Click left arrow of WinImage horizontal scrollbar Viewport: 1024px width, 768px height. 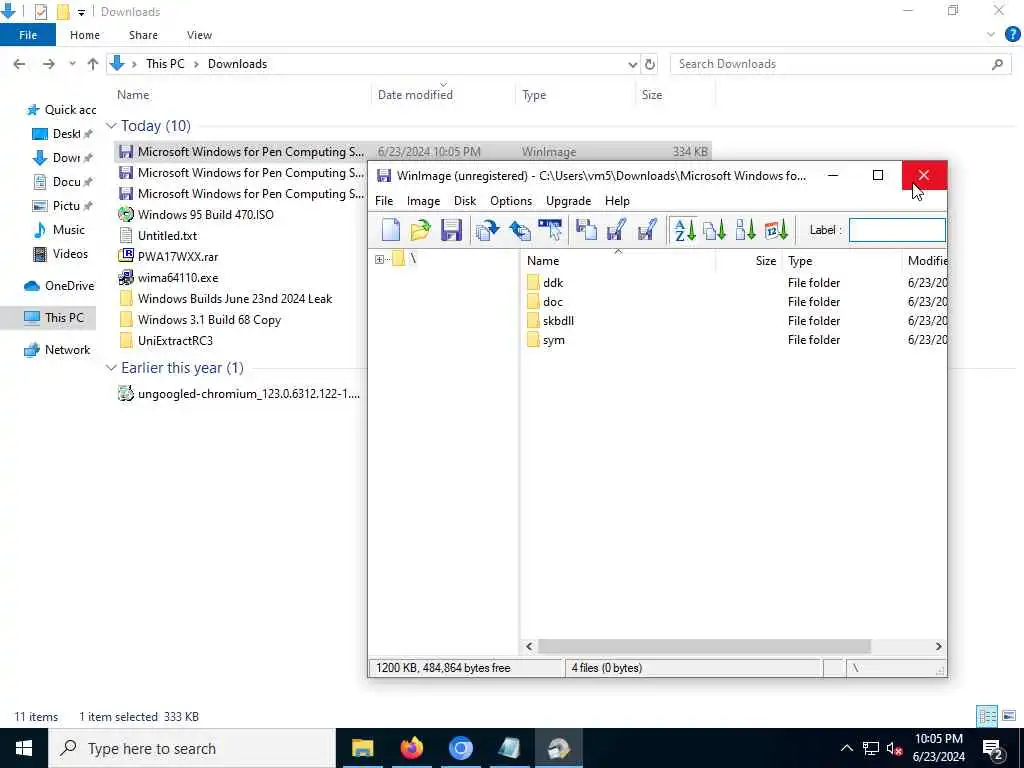[529, 646]
